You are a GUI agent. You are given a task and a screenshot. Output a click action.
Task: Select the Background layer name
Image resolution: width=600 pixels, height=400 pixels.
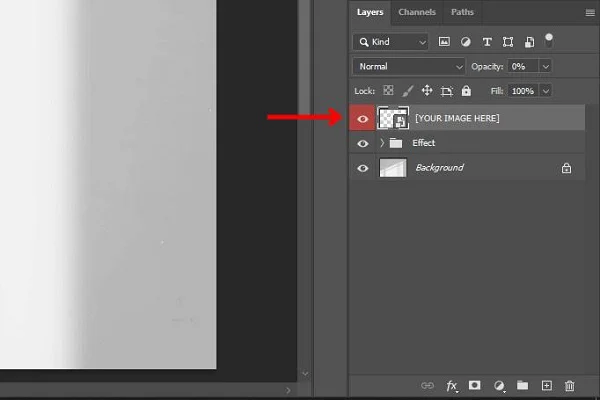(x=439, y=168)
